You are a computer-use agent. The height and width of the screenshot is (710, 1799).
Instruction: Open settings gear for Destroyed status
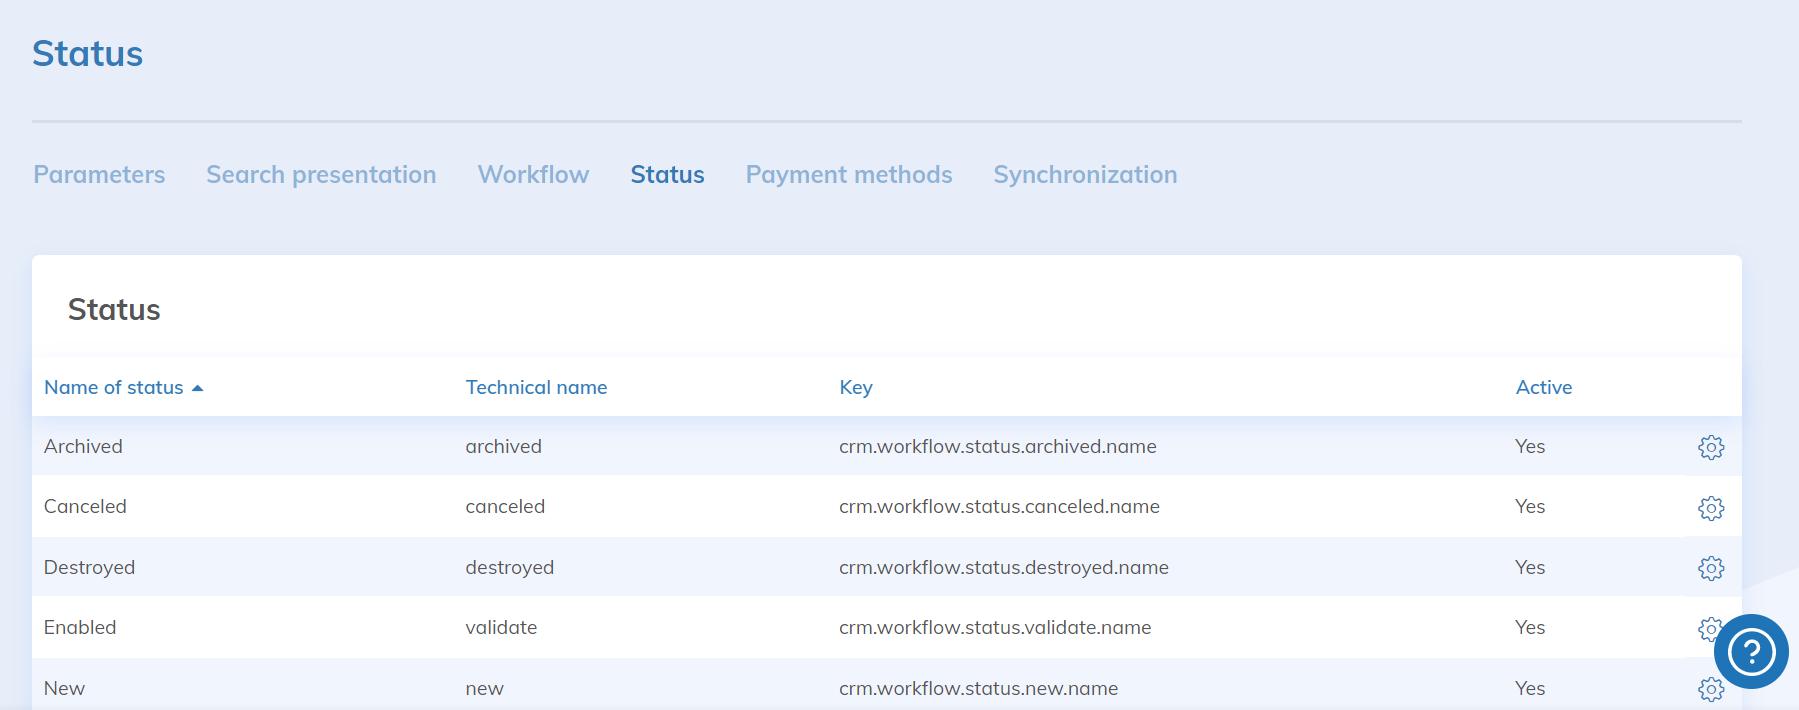point(1710,568)
